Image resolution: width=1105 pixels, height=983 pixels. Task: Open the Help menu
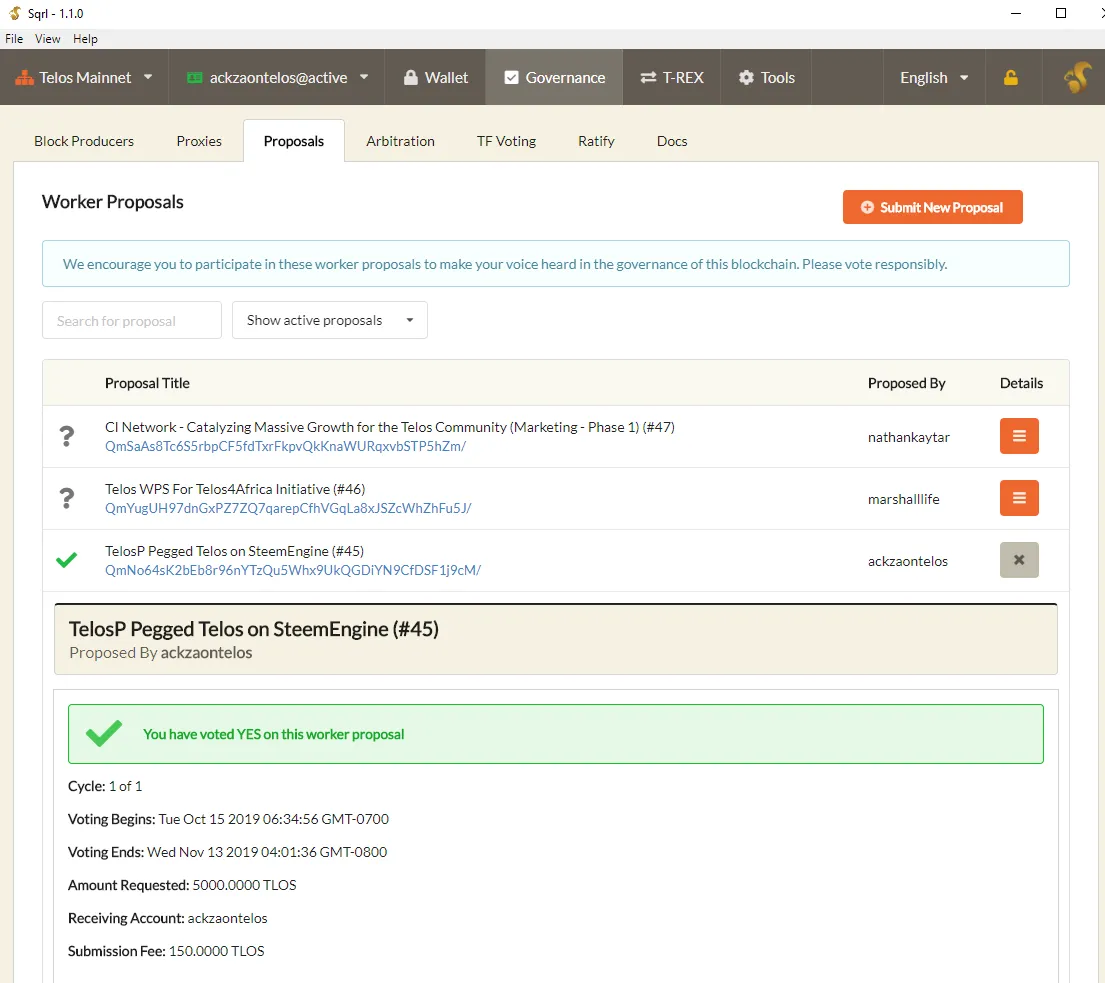[x=85, y=39]
